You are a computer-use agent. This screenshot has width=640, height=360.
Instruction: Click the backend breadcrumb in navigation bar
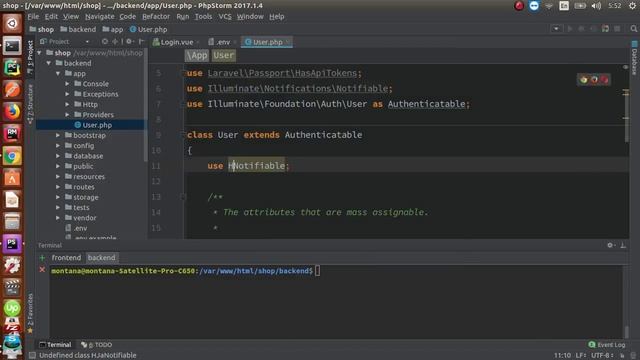78,29
